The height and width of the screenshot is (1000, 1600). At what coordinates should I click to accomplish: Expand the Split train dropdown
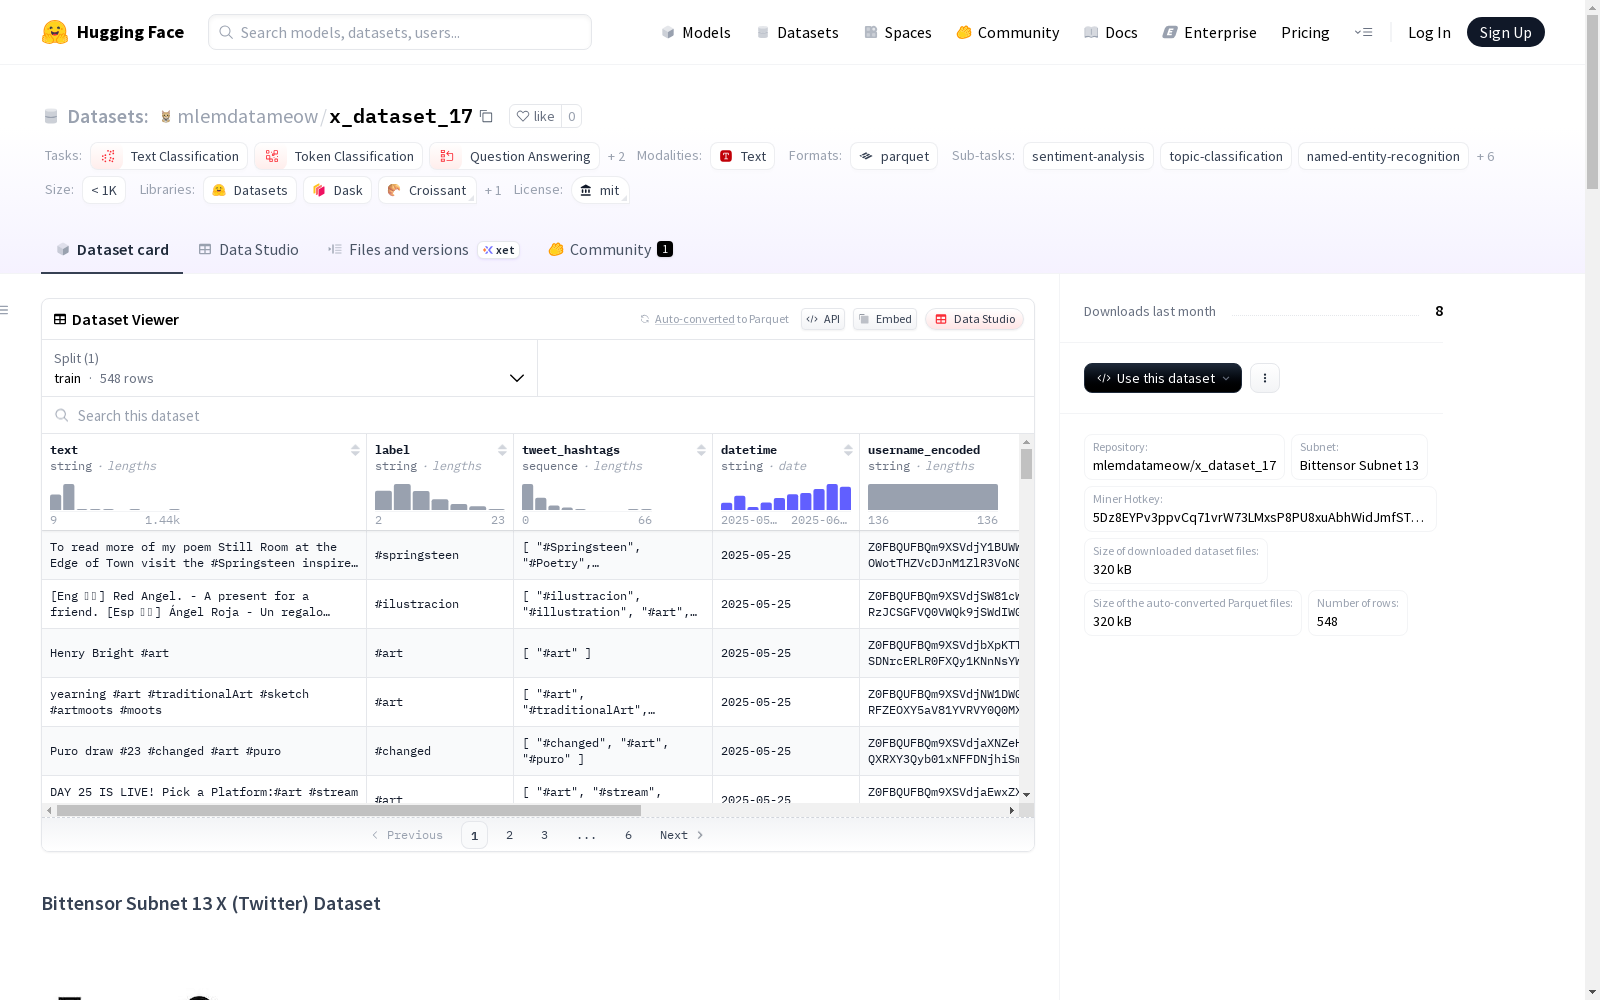(x=289, y=368)
